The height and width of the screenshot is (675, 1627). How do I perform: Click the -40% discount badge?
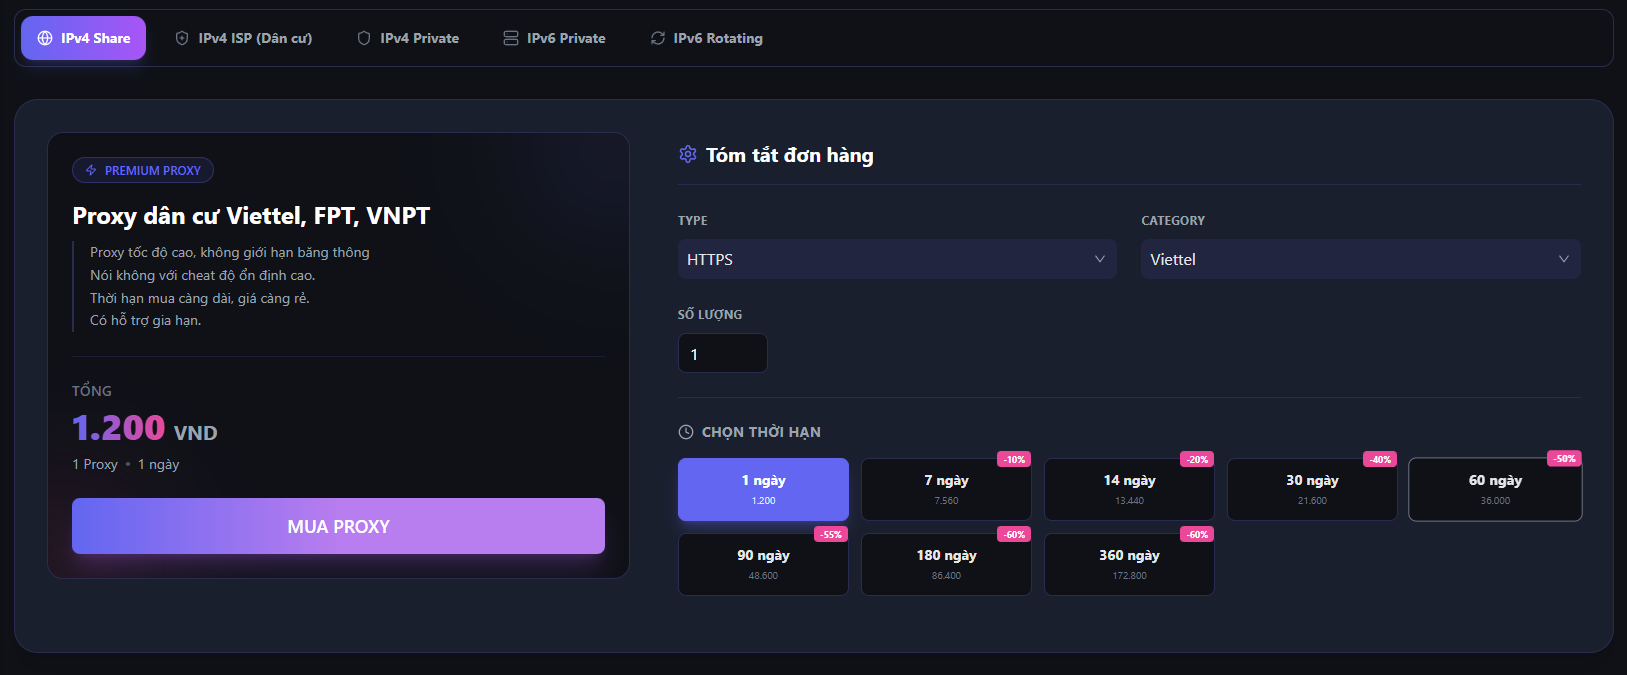tap(1380, 459)
